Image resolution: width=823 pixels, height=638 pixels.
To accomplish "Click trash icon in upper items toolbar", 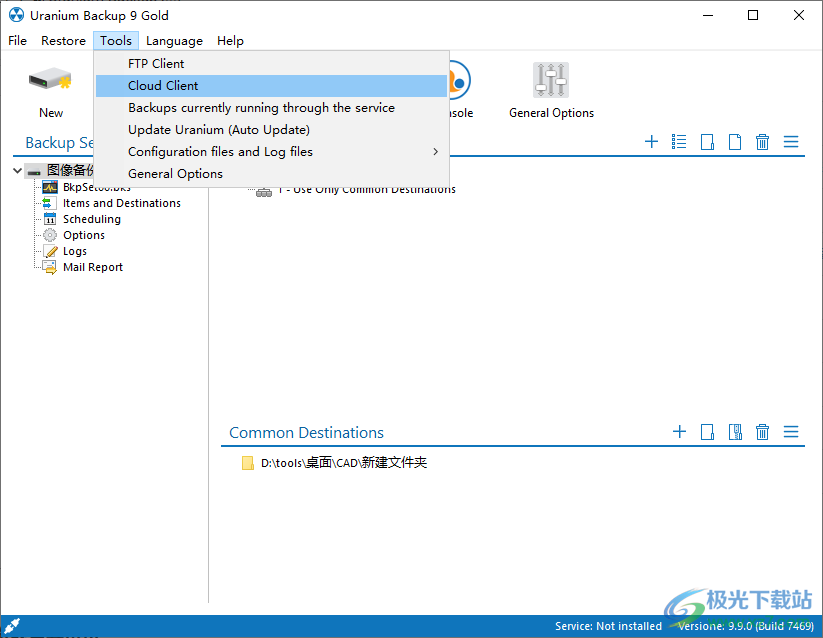I will (762, 142).
